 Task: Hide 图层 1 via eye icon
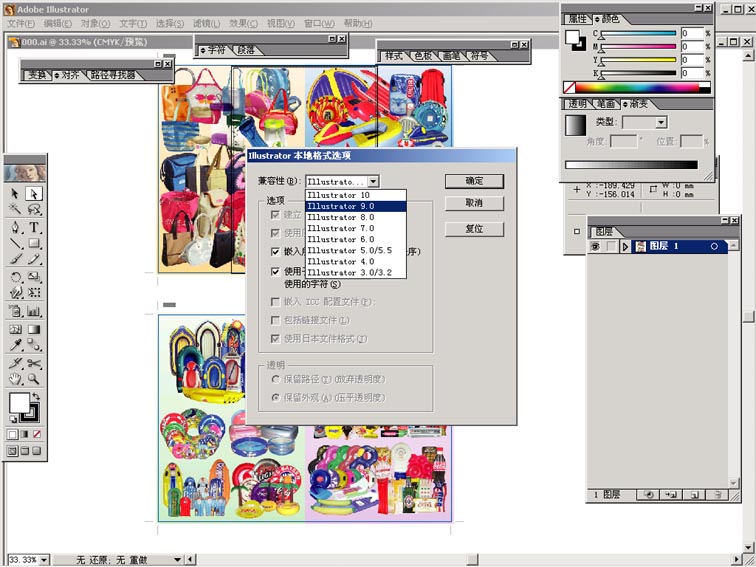click(595, 246)
